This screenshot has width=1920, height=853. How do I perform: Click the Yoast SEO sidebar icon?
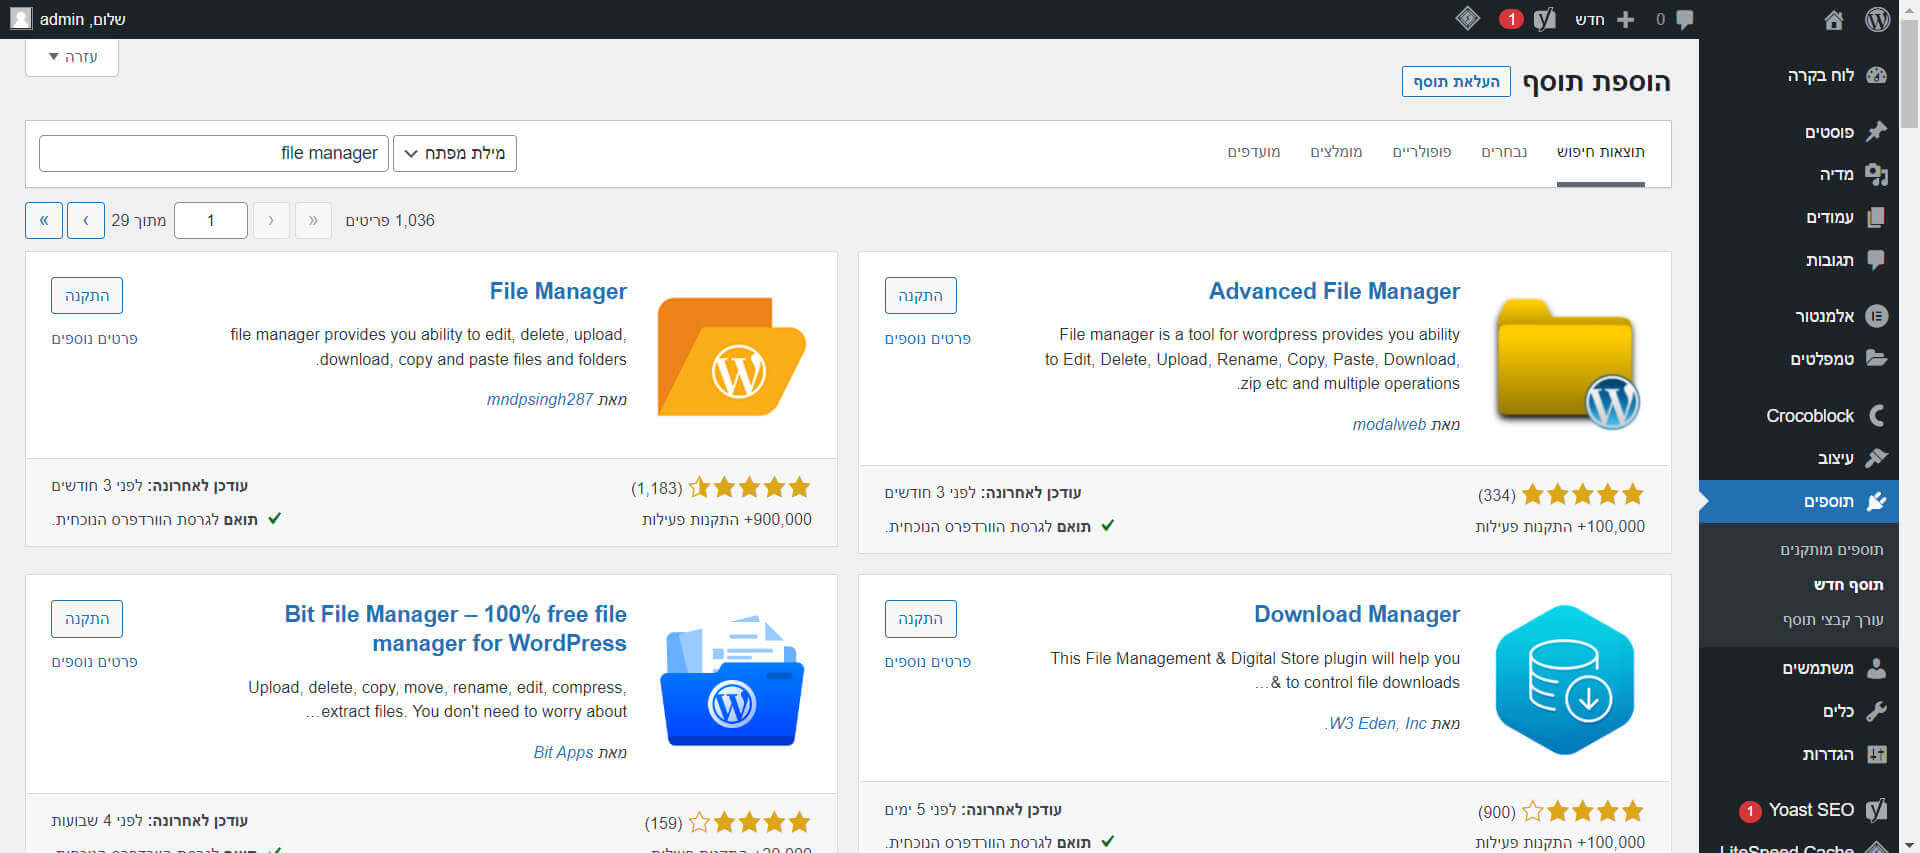click(x=1877, y=810)
